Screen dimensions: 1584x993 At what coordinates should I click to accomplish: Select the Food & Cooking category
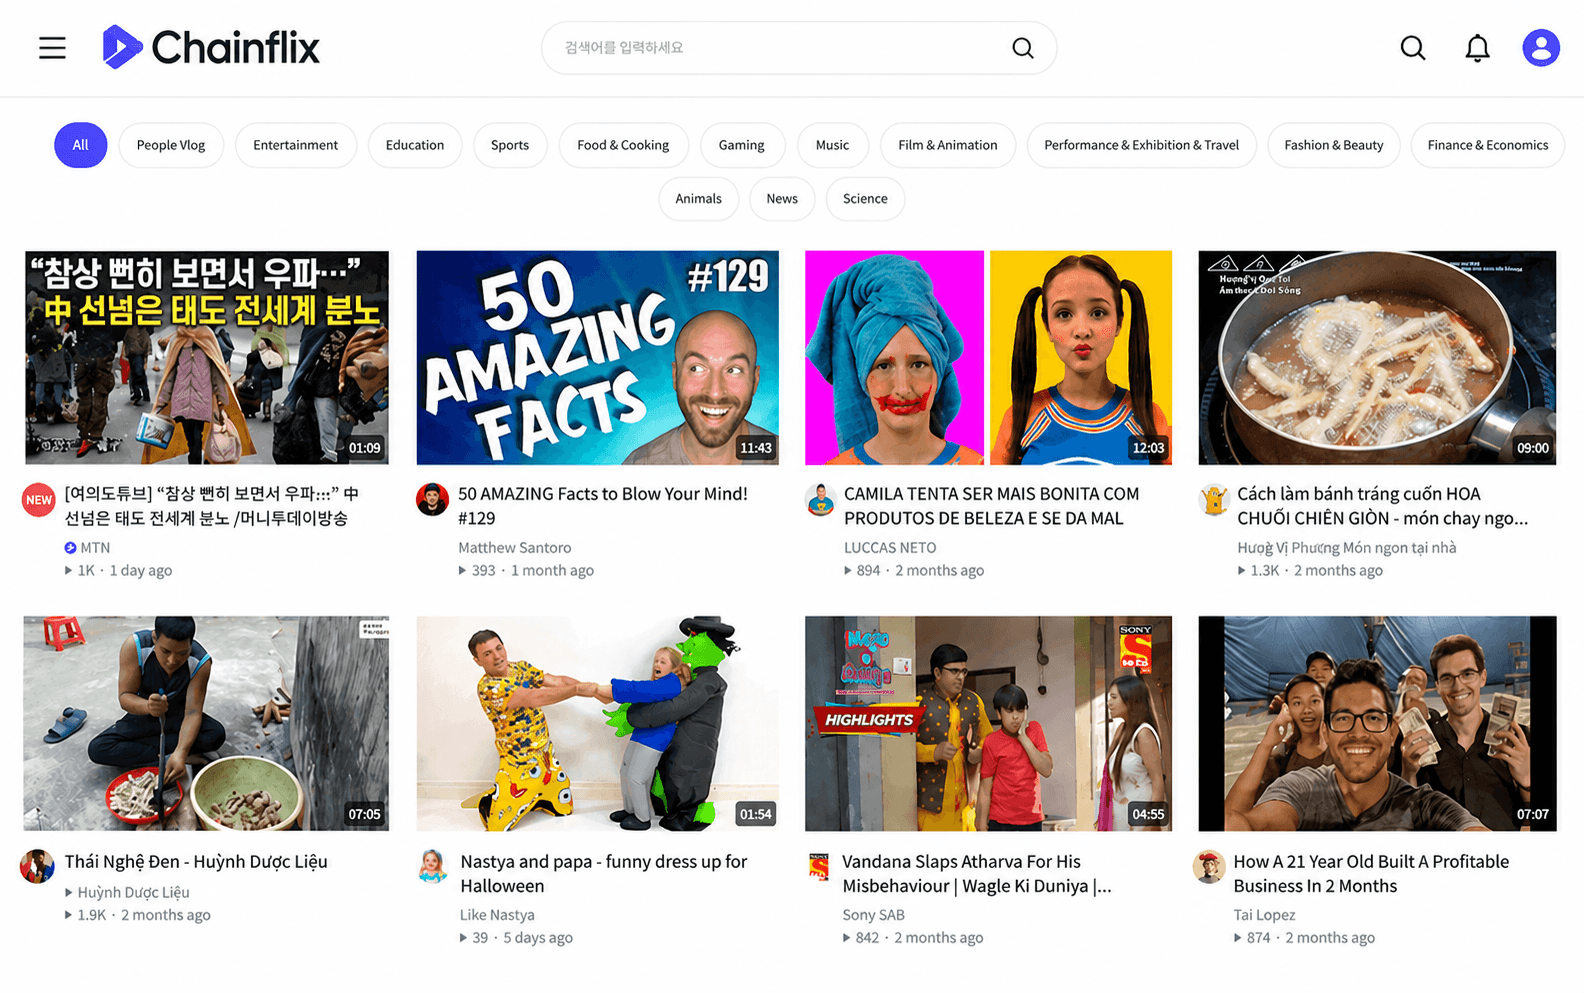(623, 145)
